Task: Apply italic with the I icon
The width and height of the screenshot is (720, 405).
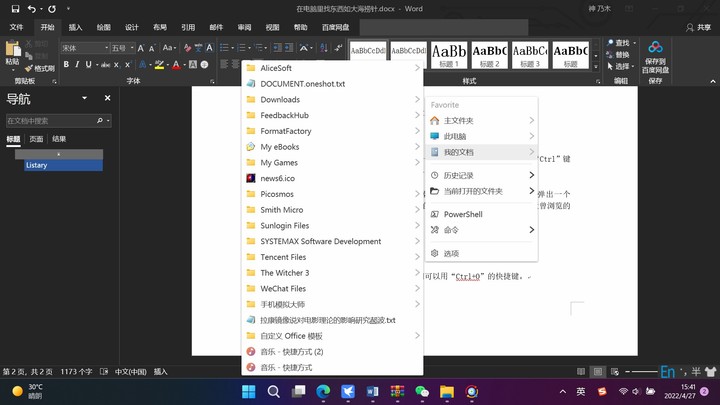Action: (x=78, y=65)
